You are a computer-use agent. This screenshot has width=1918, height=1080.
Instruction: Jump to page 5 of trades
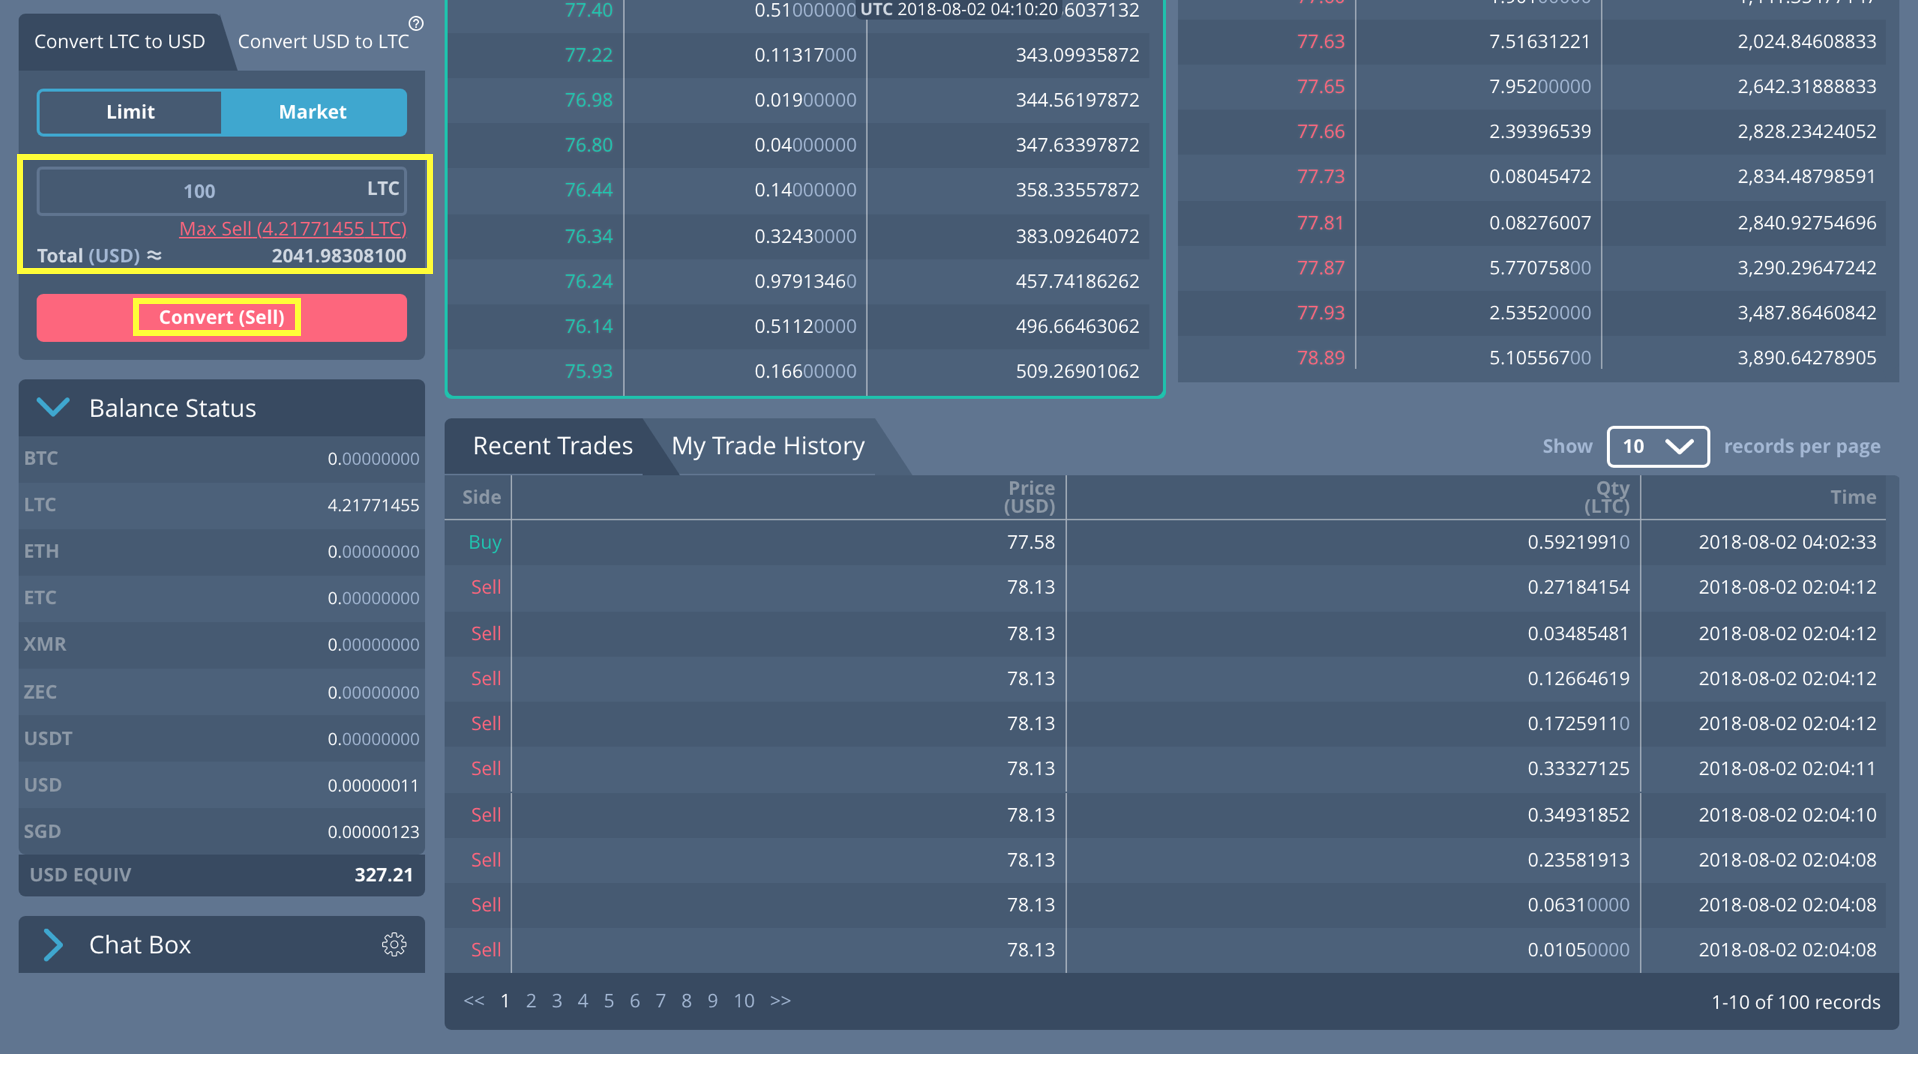(x=608, y=1001)
